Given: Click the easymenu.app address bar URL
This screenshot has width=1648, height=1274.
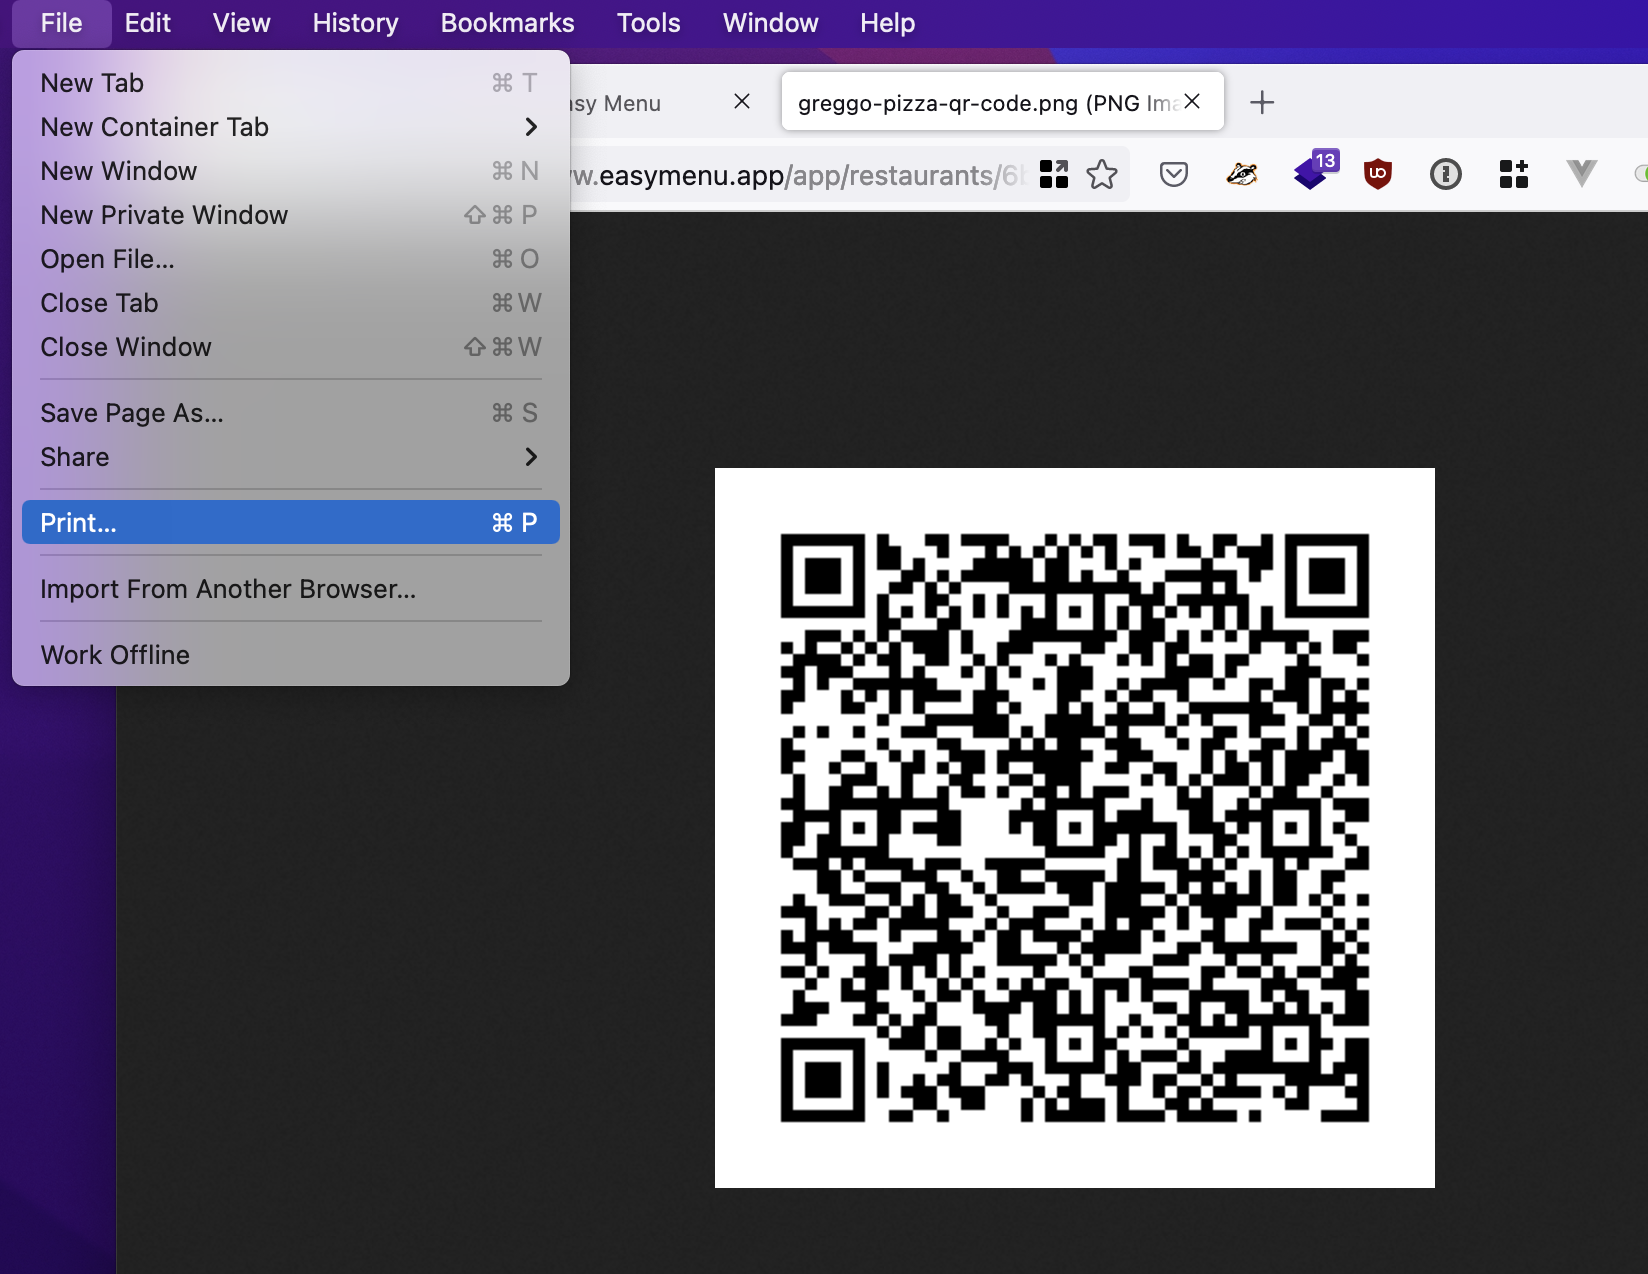Looking at the screenshot, I should point(798,175).
